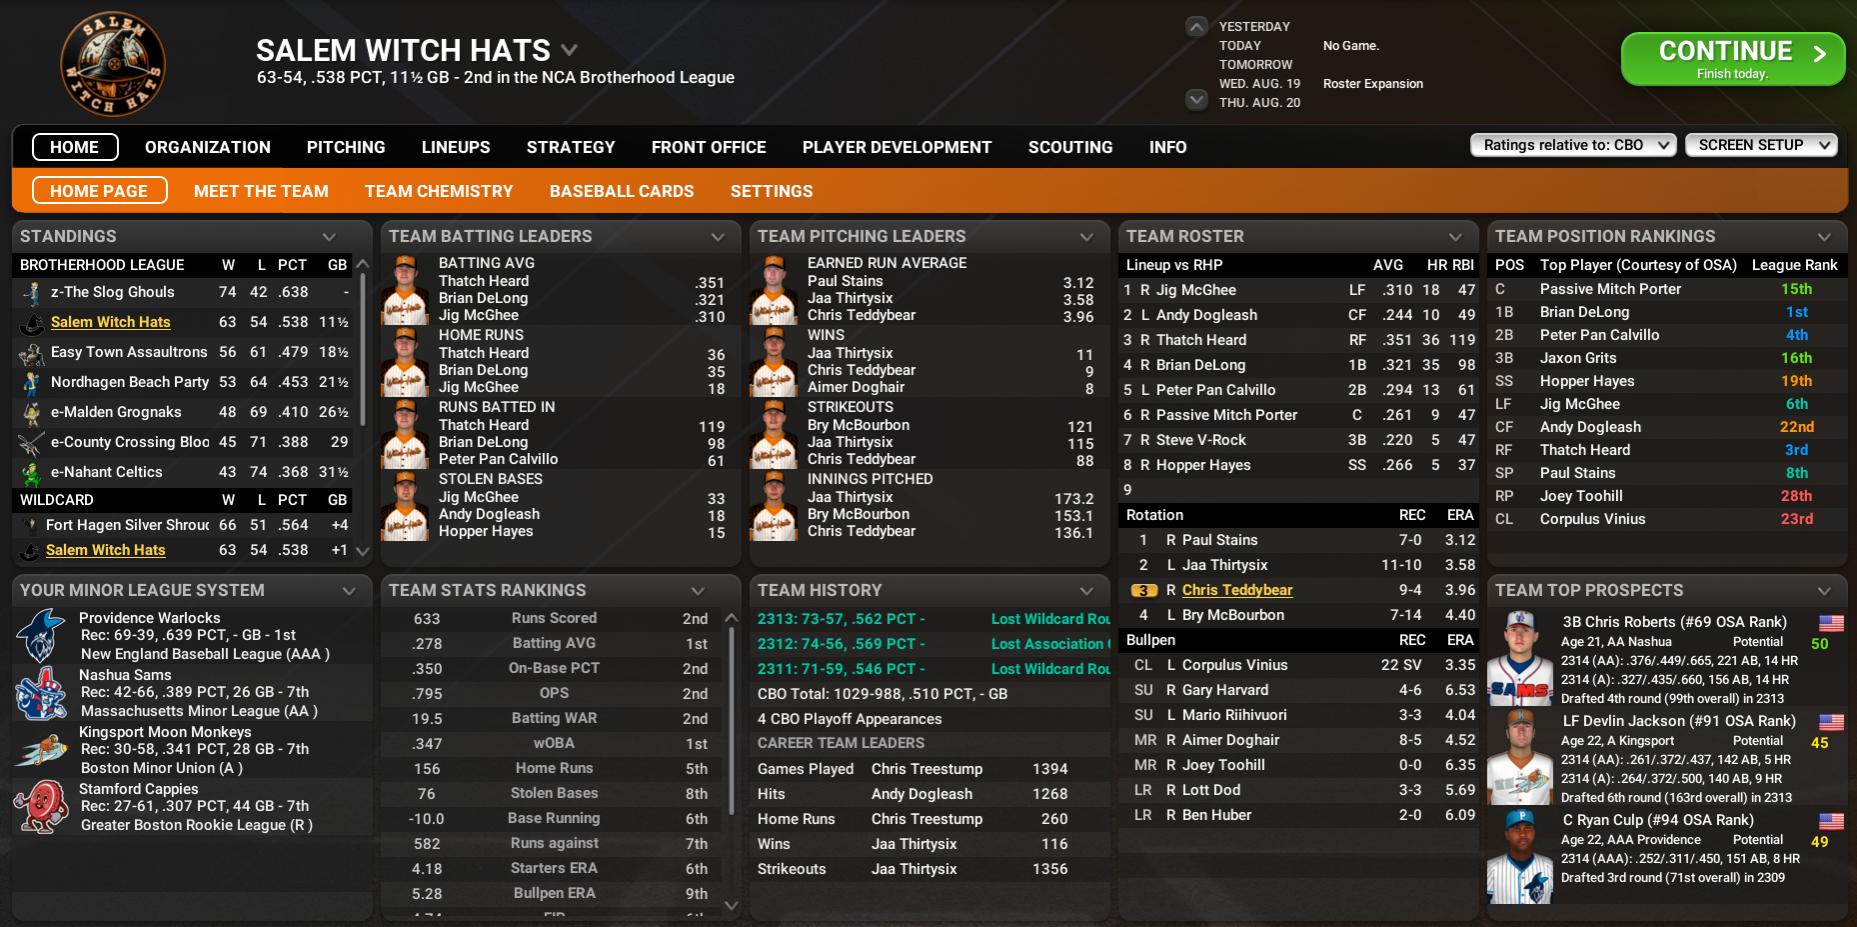The height and width of the screenshot is (927, 1857).
Task: Open Chris Teddybear link in Rotation
Action: tap(1237, 590)
